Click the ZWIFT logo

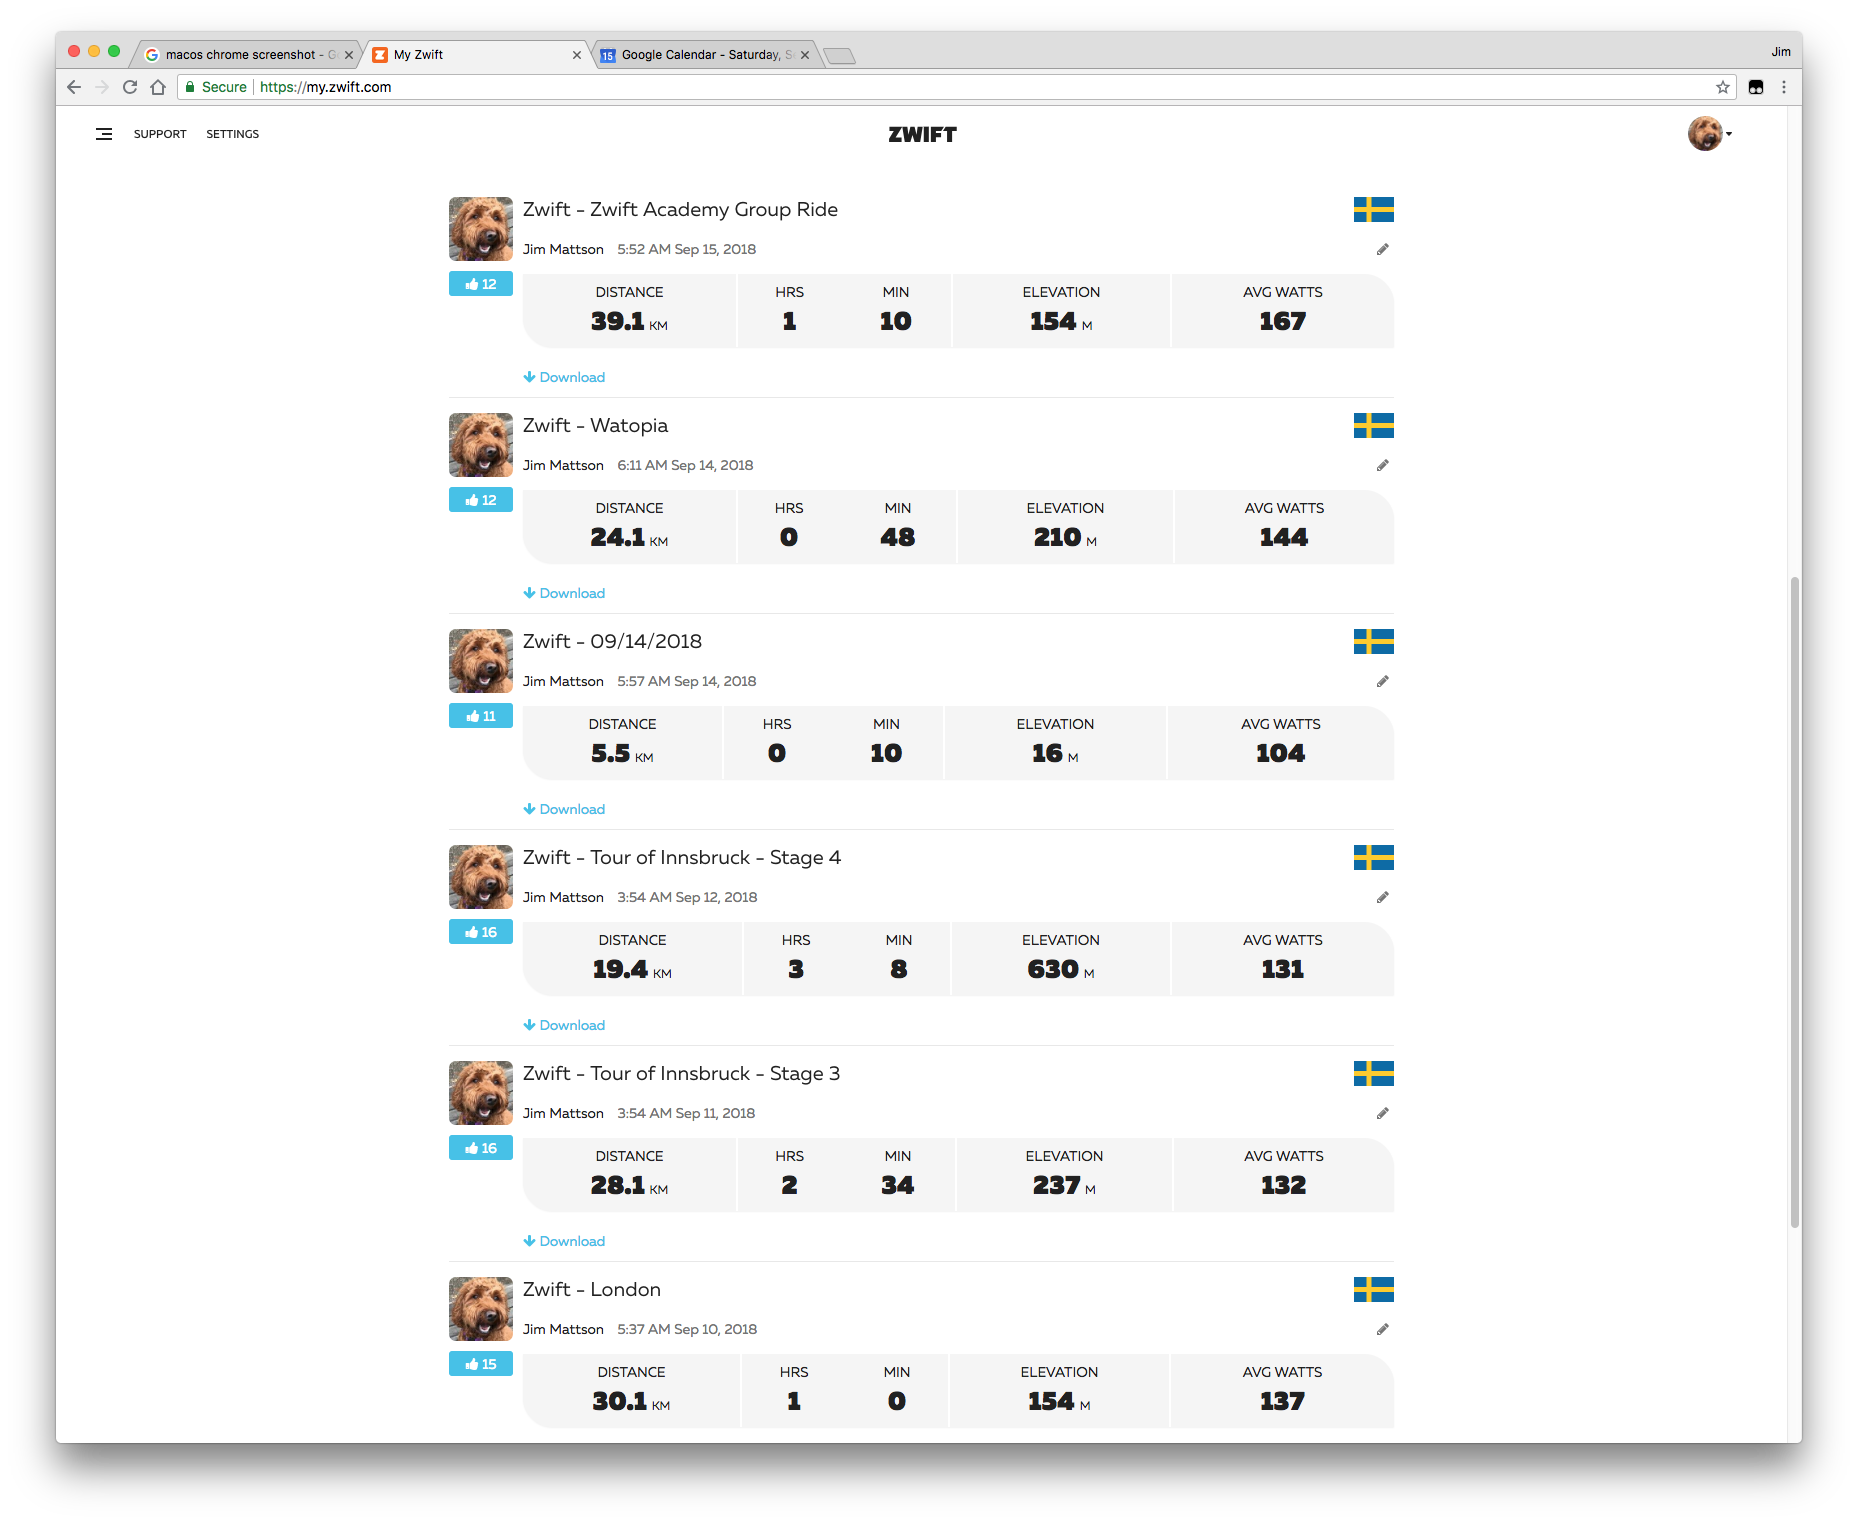point(922,134)
